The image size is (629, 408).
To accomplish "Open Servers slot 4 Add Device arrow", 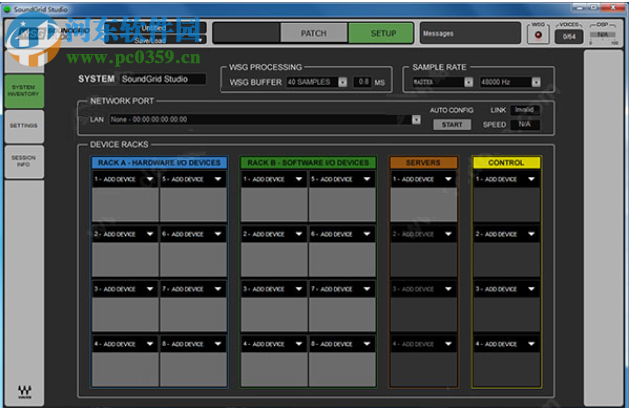I will pos(448,344).
